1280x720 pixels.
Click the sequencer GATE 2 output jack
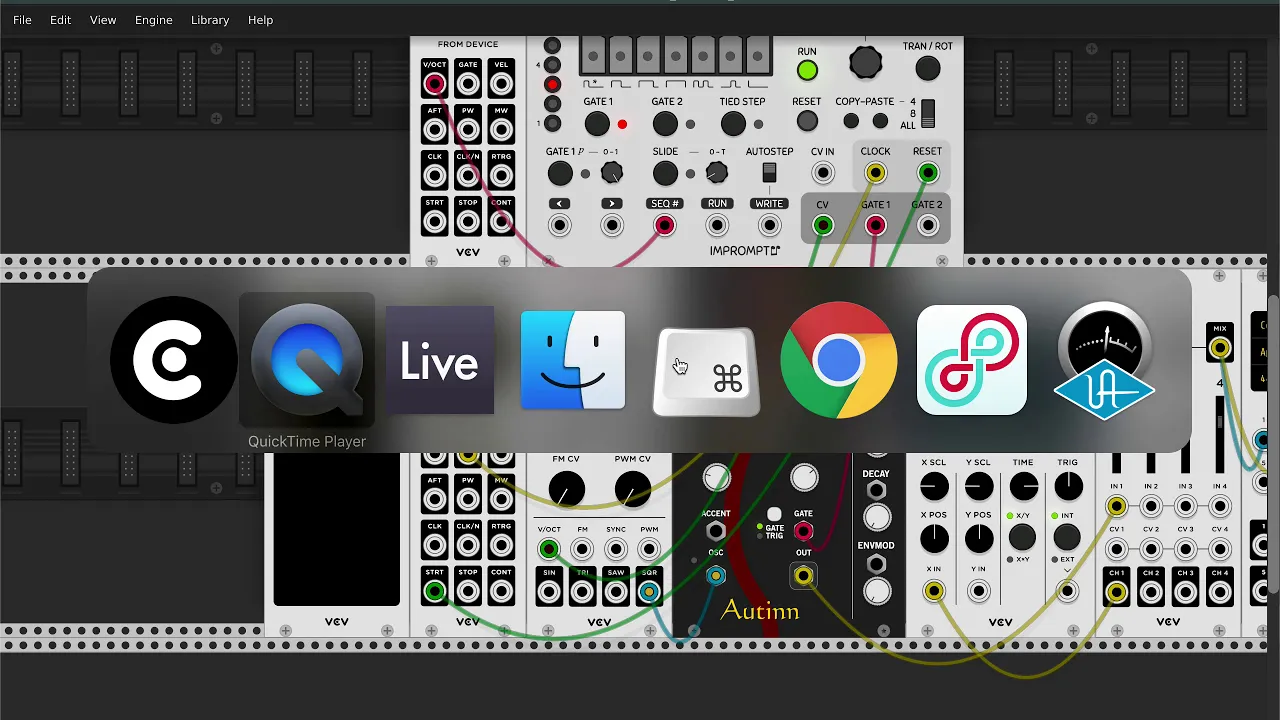(927, 226)
